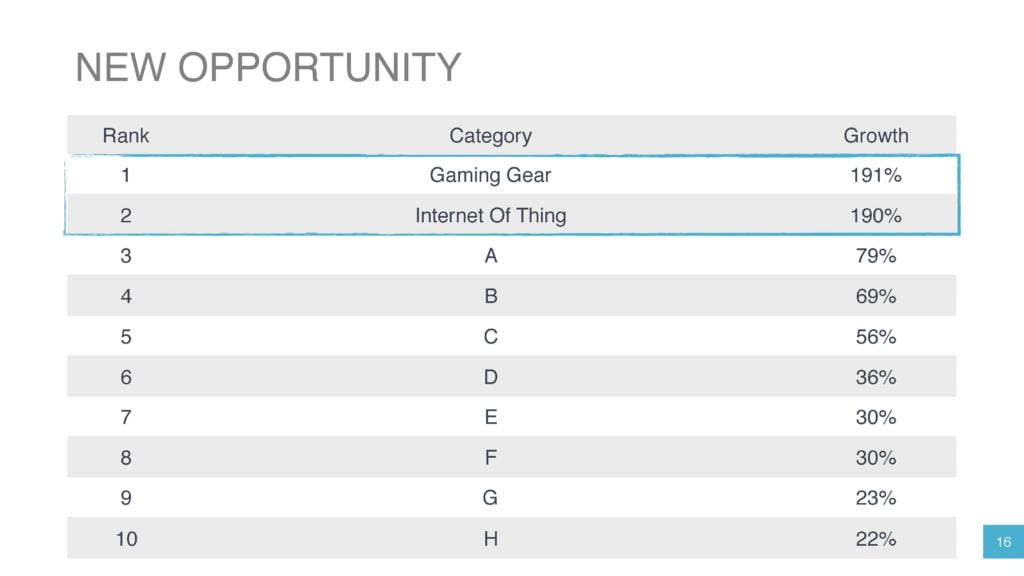Select the Growth column header
This screenshot has height=576, width=1024.
coord(876,135)
